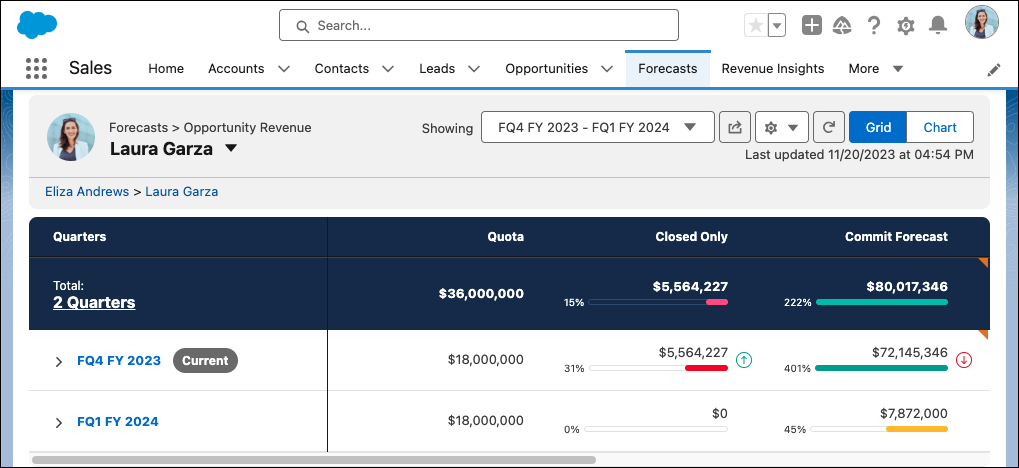Refresh the forecast data

pos(829,127)
